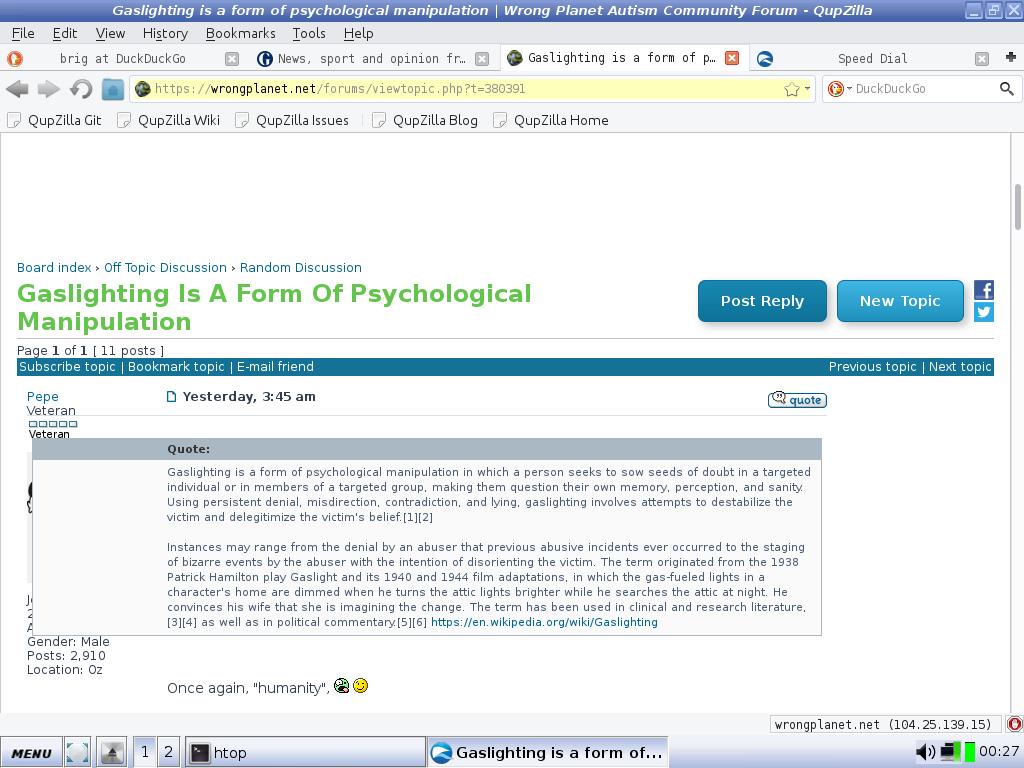Open the Bookmarks menu

[x=240, y=33]
